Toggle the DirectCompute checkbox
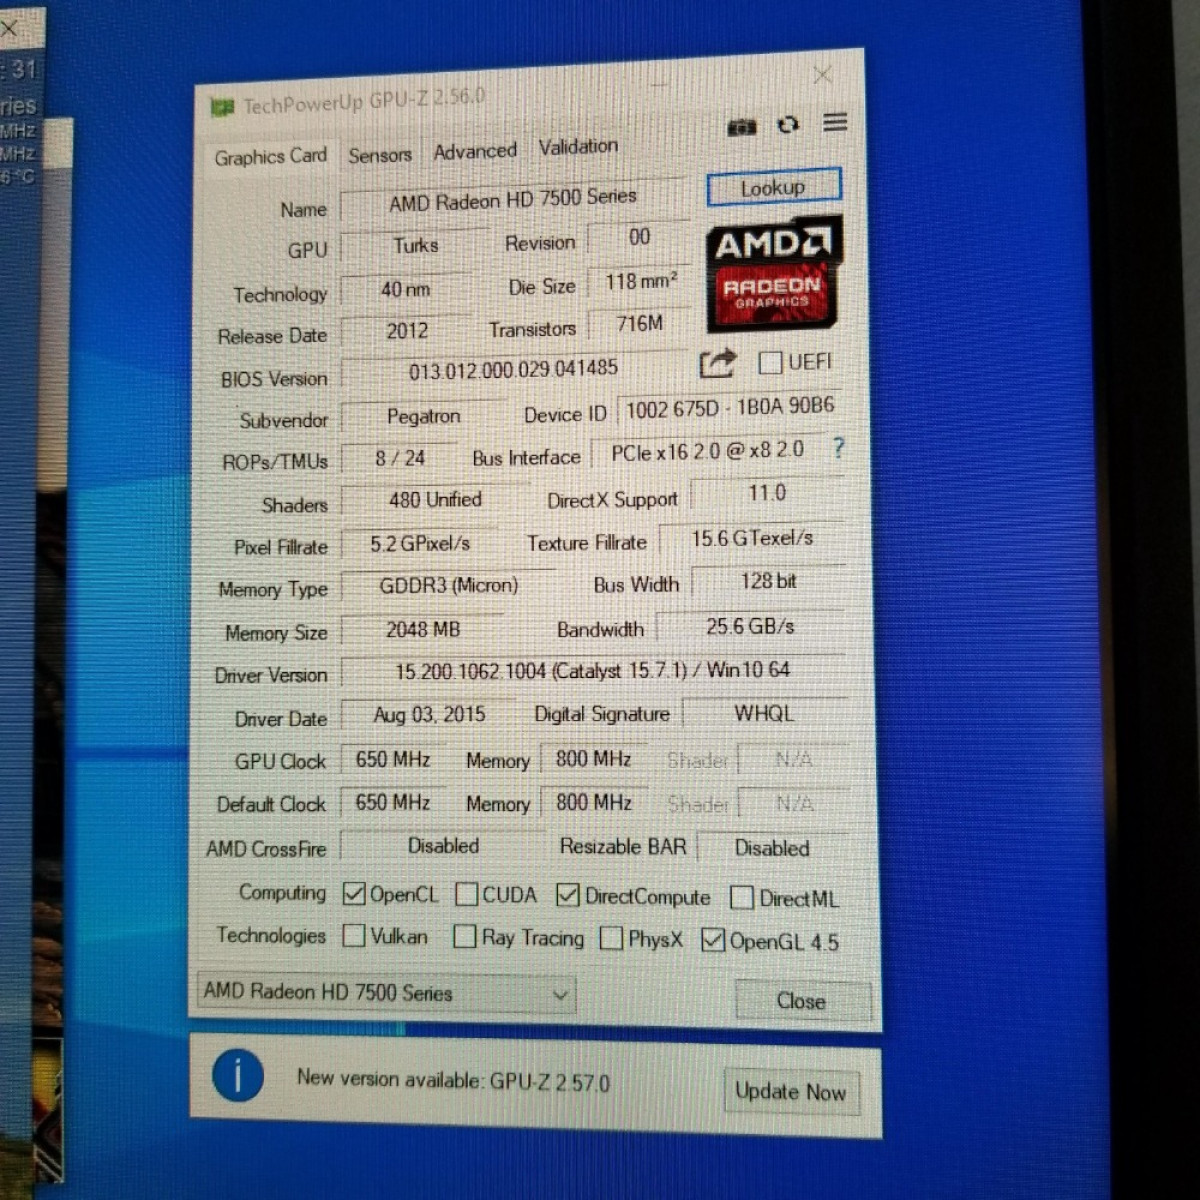Image resolution: width=1200 pixels, height=1200 pixels. click(568, 895)
